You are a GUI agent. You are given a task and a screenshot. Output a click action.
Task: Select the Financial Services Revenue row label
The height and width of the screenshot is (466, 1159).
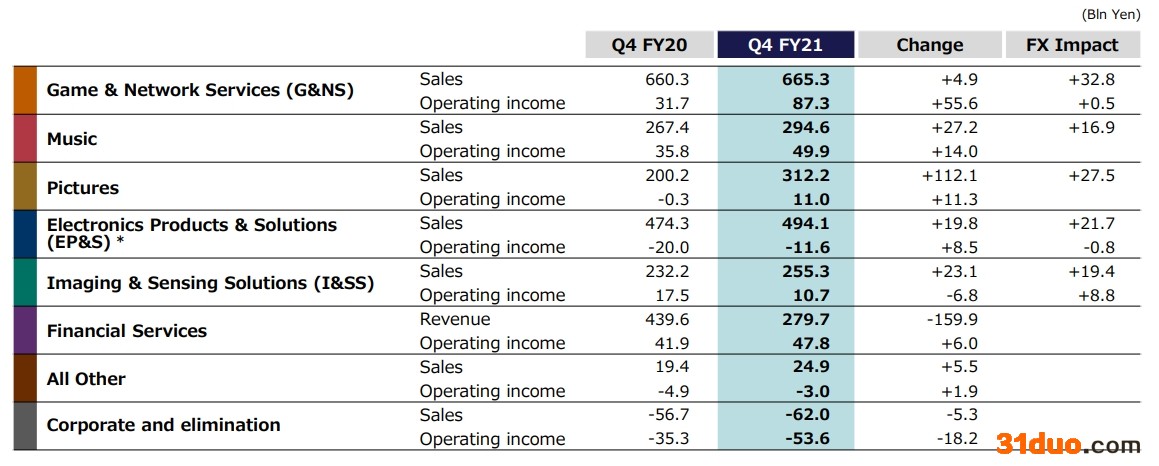455,319
